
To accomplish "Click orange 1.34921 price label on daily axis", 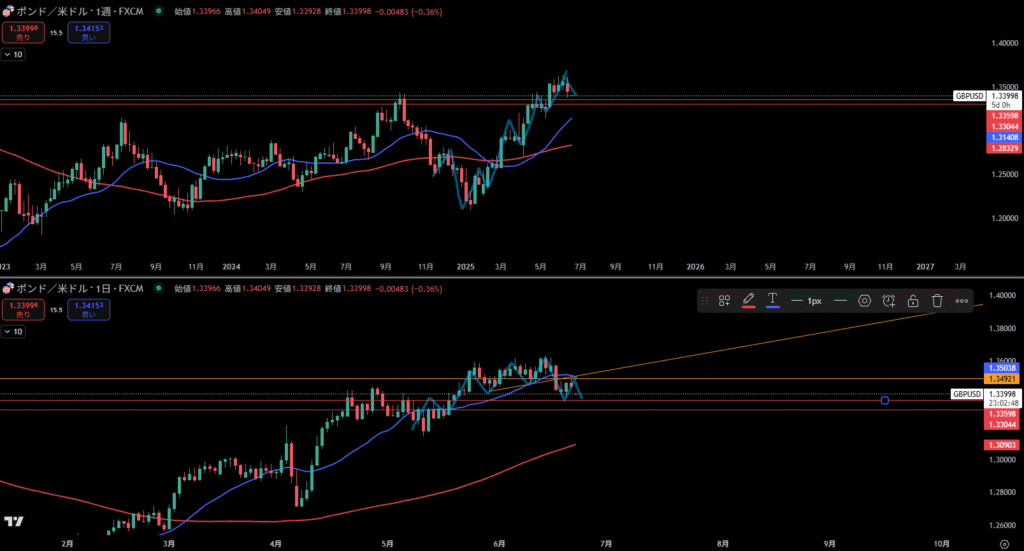I will (1002, 379).
